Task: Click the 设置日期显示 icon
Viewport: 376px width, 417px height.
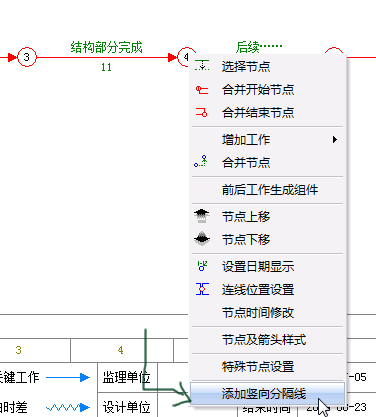Action: (x=202, y=266)
